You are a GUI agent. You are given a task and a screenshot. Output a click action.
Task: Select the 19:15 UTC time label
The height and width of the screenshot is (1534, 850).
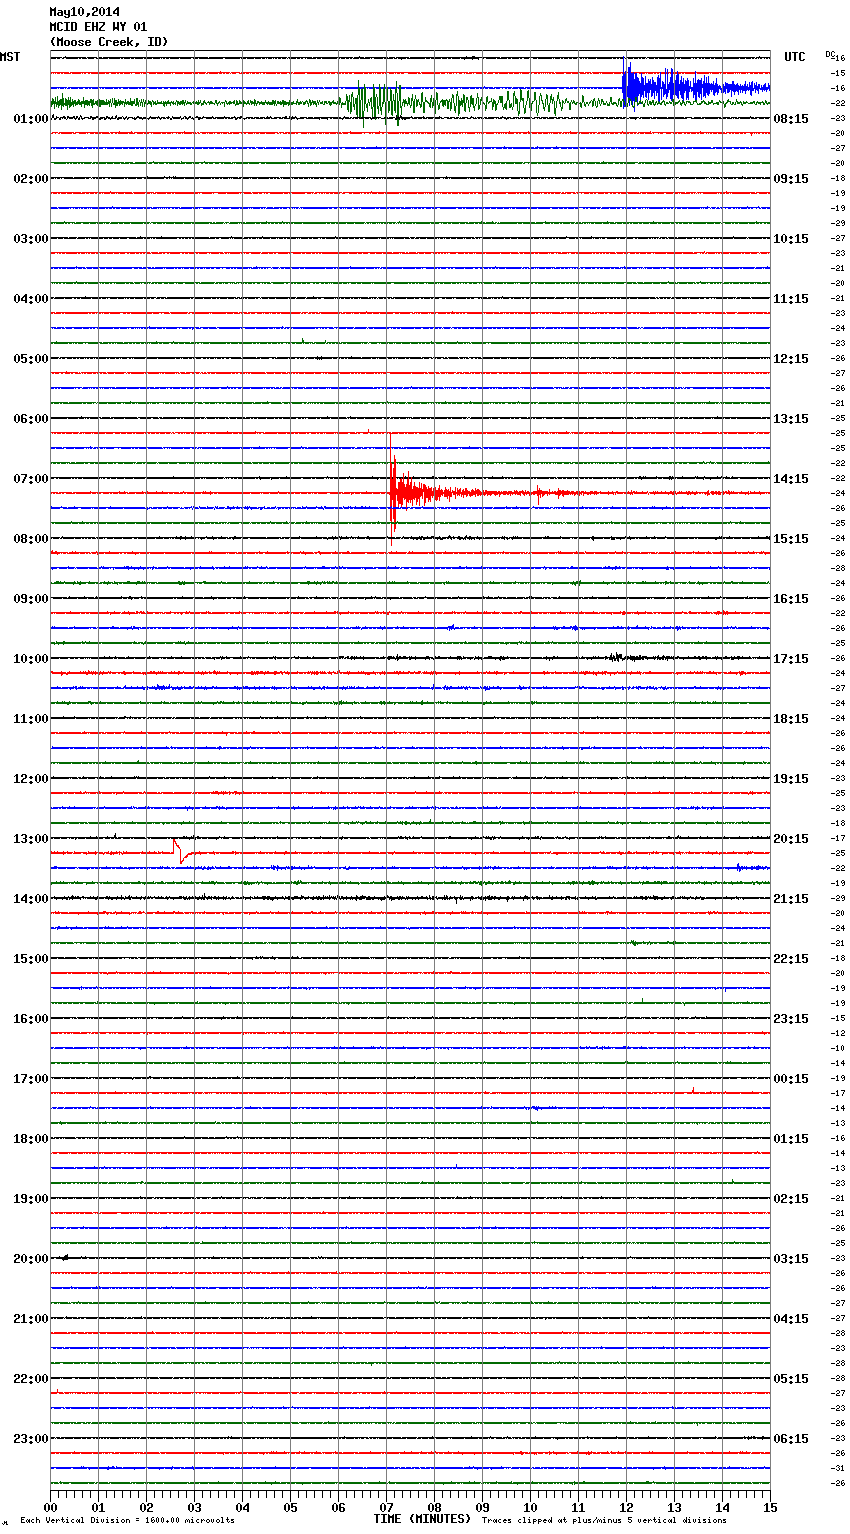click(791, 779)
